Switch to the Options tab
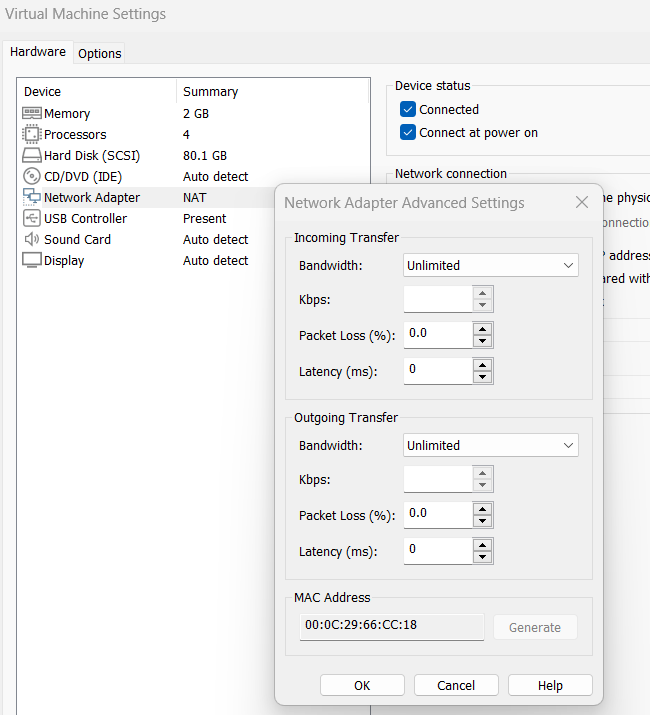Screen dimensions: 650x715 [100, 54]
